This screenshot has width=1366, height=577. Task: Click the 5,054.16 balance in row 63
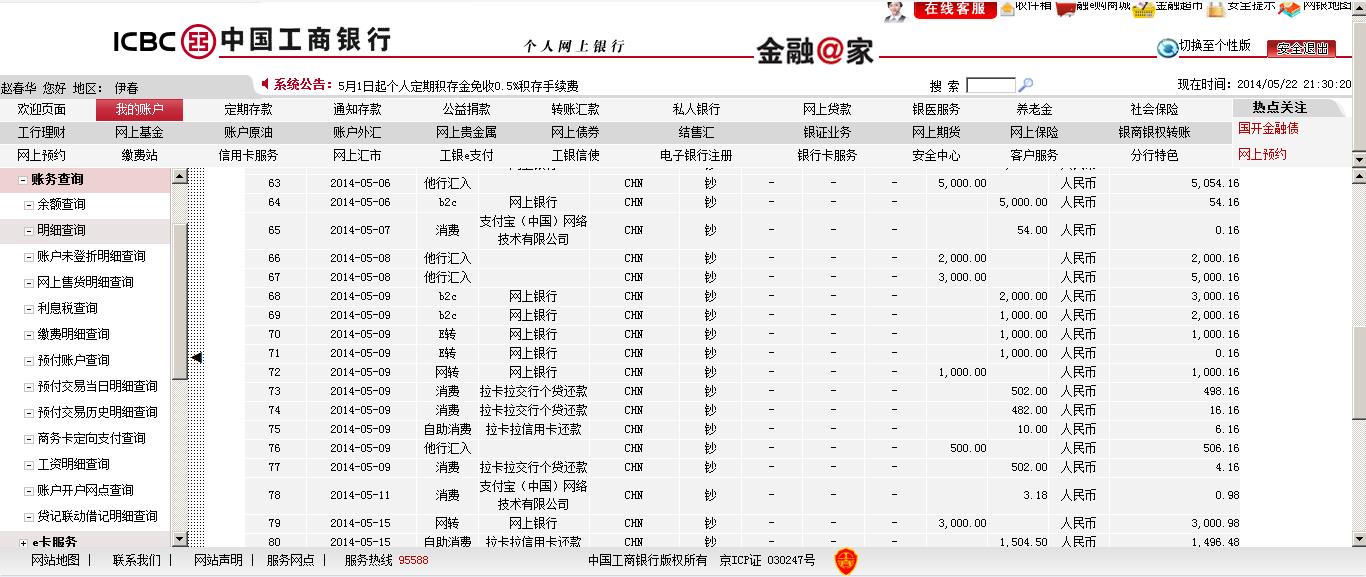(1215, 183)
